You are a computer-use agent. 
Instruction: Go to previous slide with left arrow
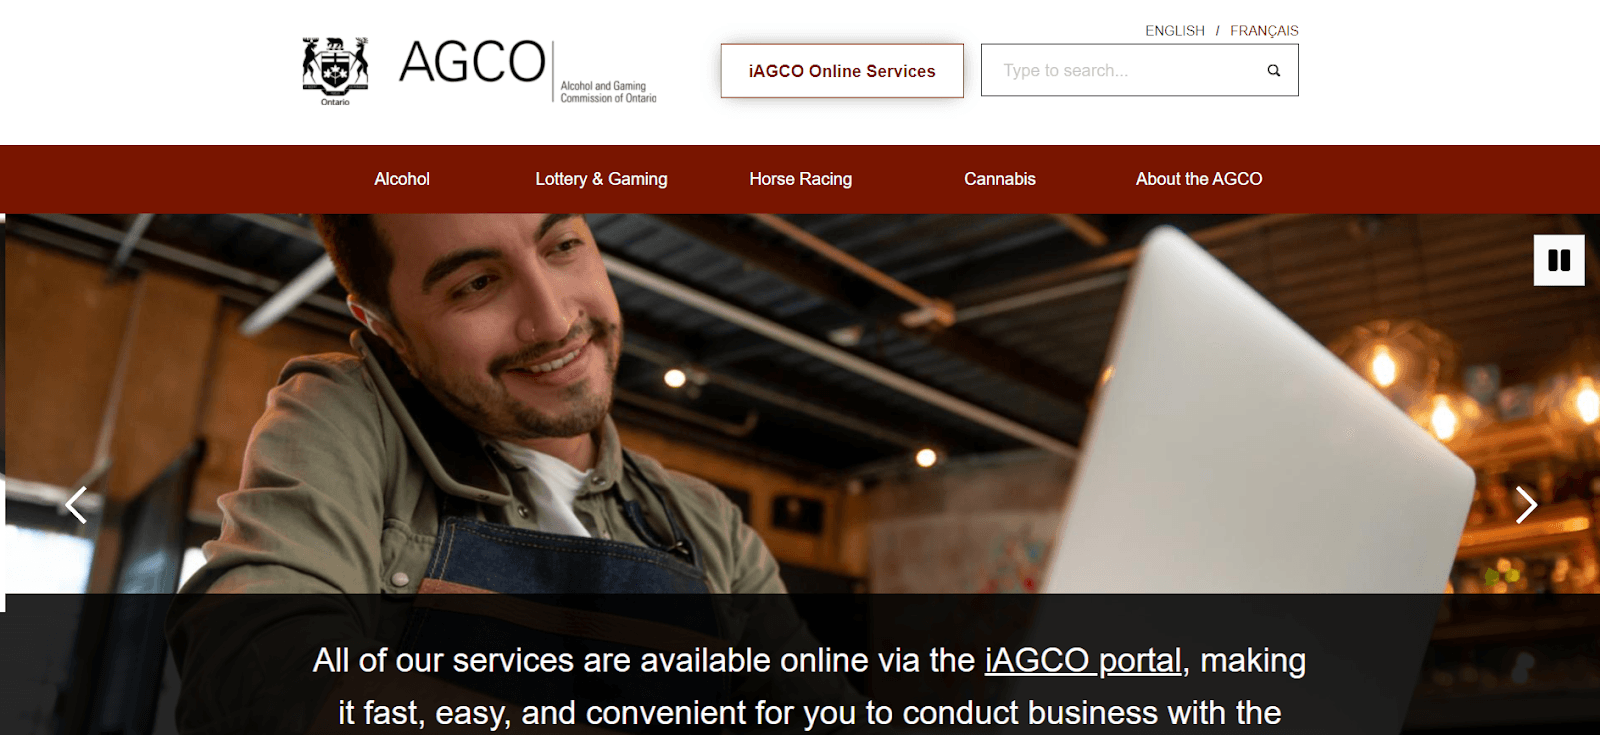(76, 505)
